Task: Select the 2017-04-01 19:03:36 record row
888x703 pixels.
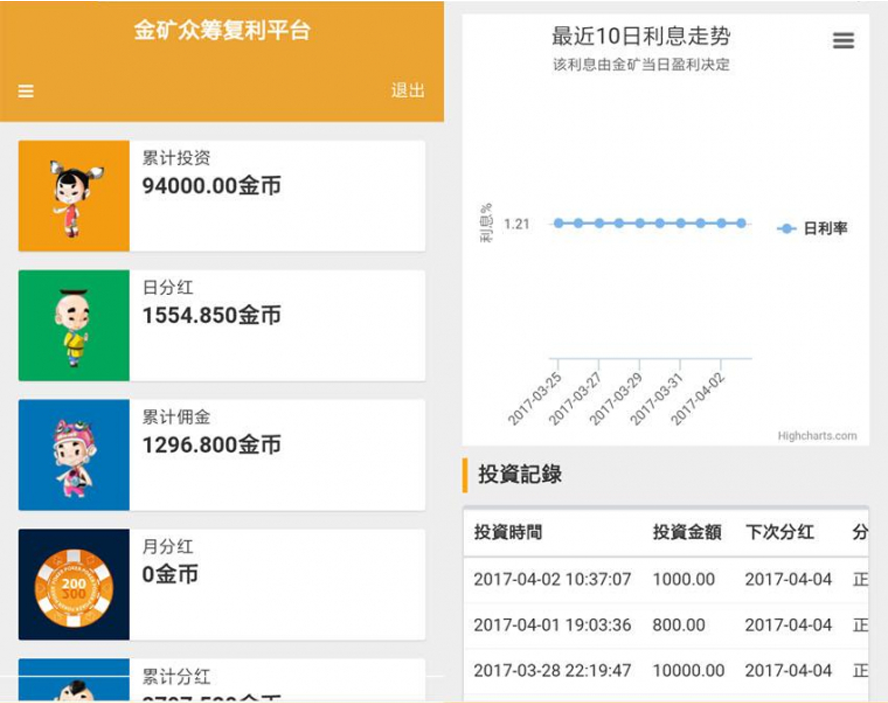Action: [666, 625]
